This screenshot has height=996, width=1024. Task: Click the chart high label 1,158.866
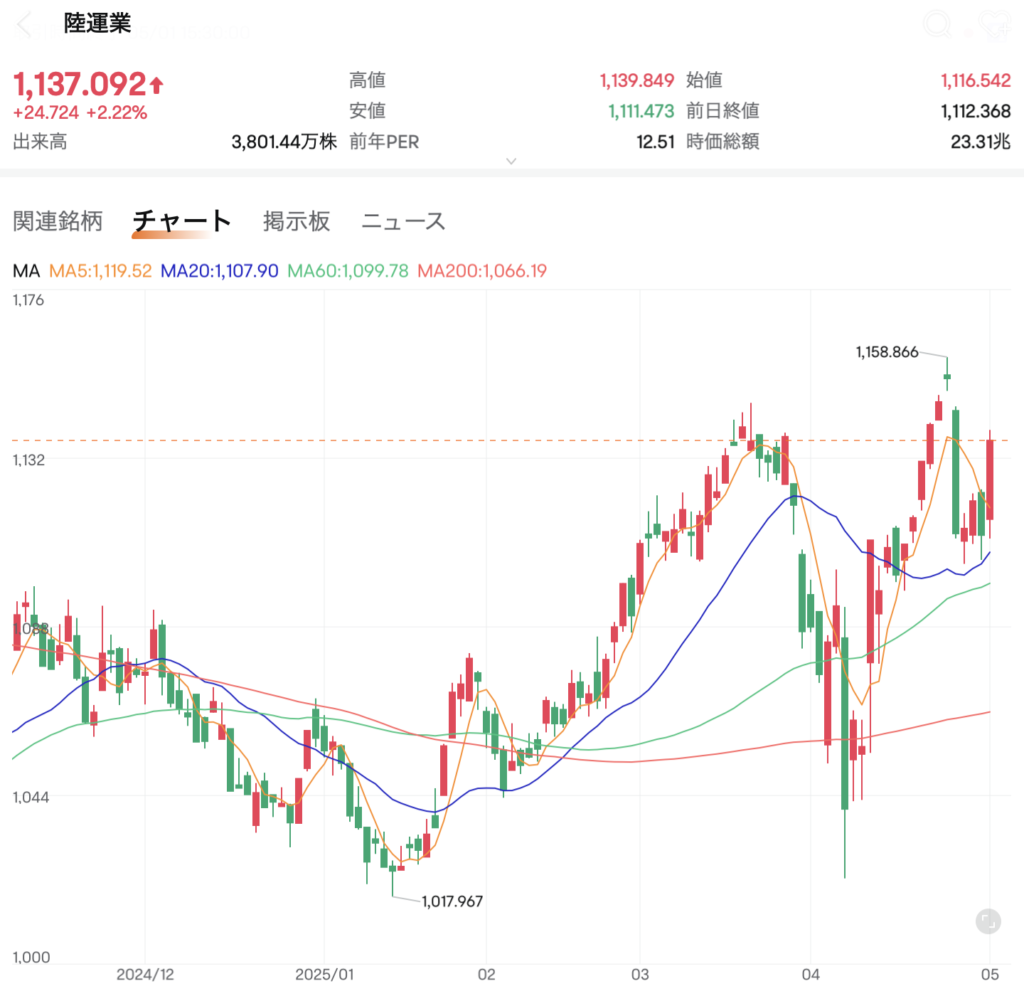coord(887,352)
